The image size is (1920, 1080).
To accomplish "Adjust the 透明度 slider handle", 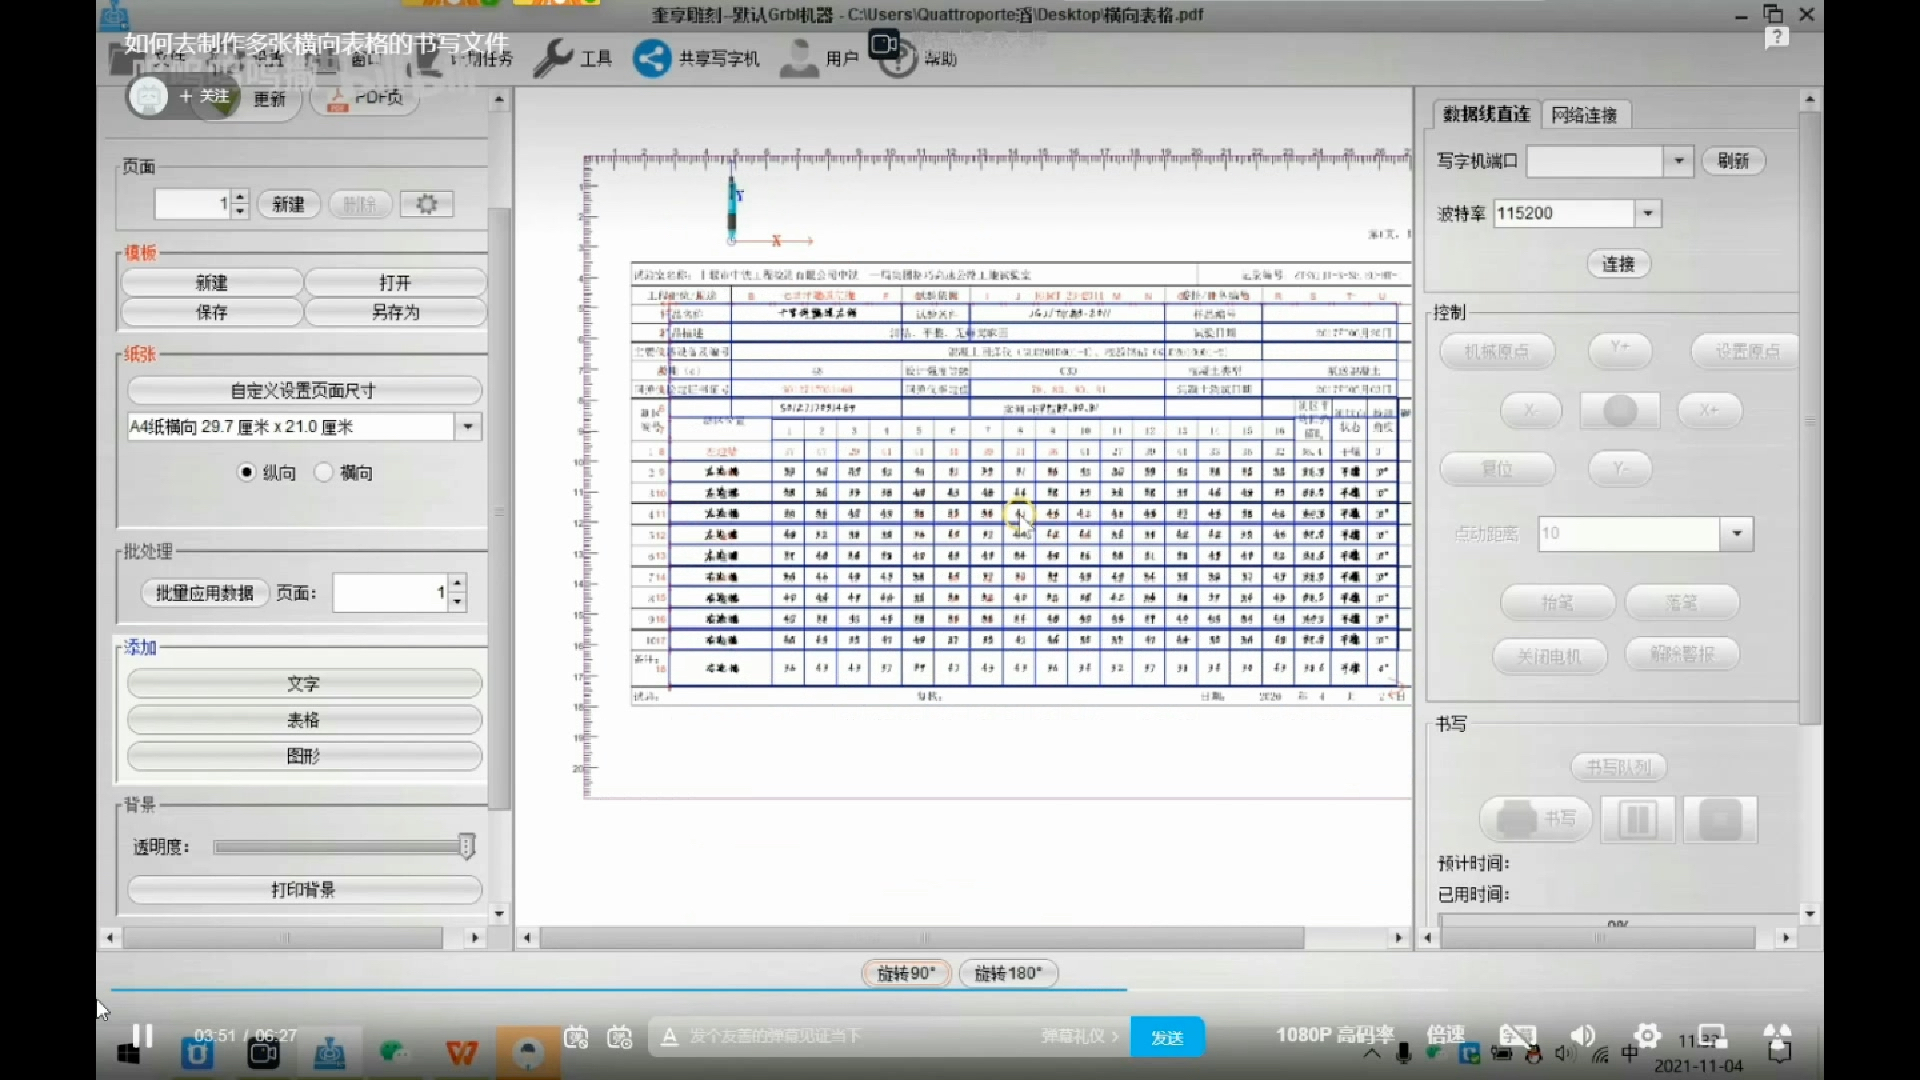I will pos(466,846).
